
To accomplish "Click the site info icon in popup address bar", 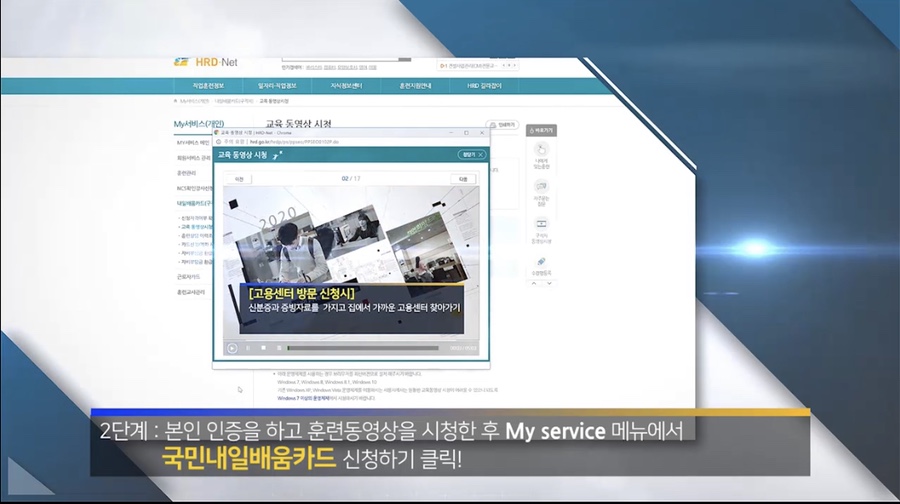I will pos(218,142).
